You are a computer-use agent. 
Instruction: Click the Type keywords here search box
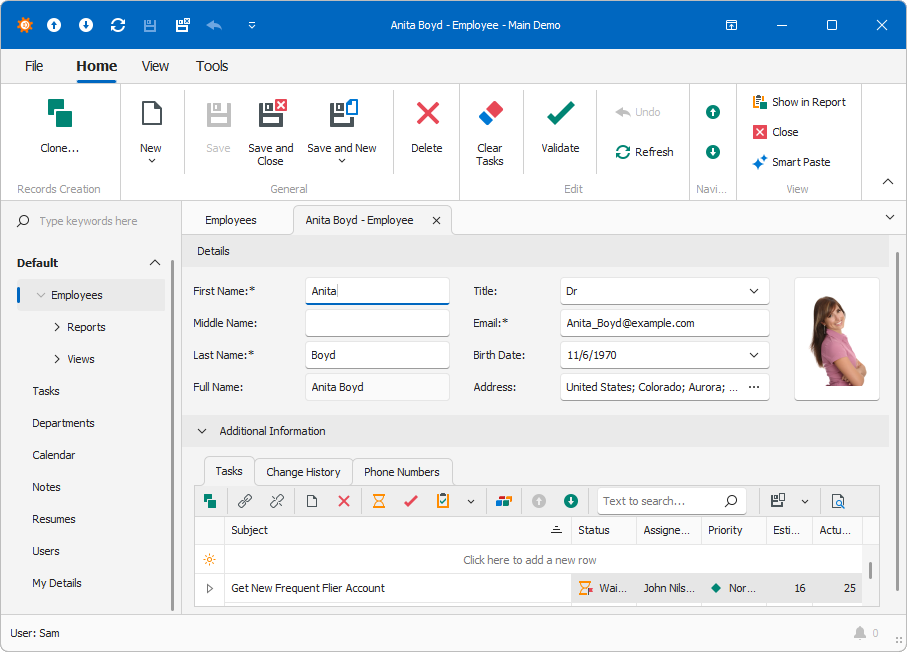(89, 221)
